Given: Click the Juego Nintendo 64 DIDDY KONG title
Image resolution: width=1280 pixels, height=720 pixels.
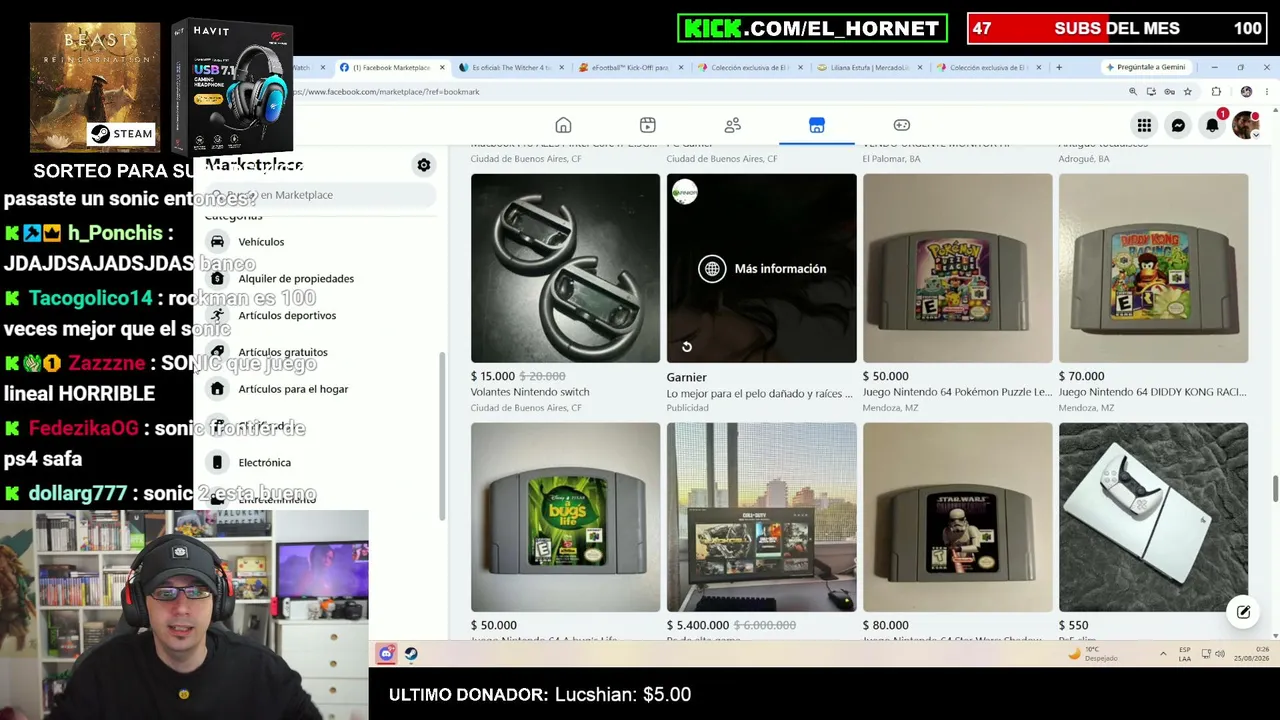Looking at the screenshot, I should 1153,392.
